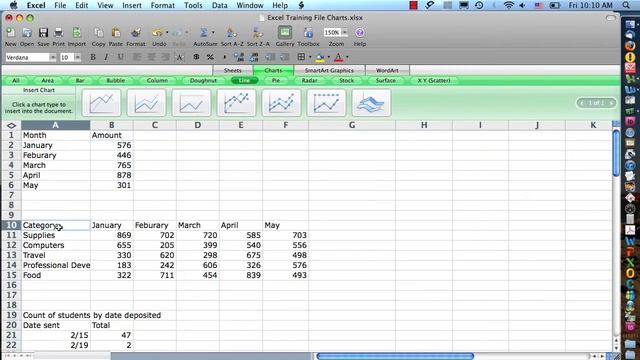Select the X Y (Scatter) chart category

click(434, 80)
